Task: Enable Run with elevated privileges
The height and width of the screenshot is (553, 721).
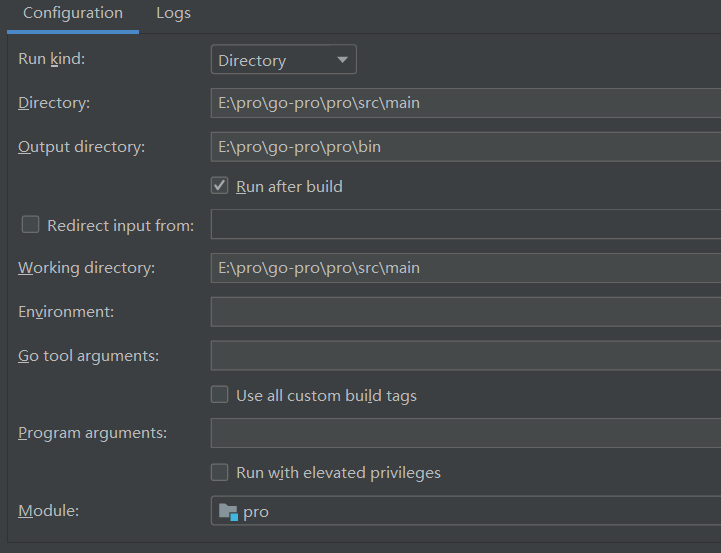Action: 219,472
